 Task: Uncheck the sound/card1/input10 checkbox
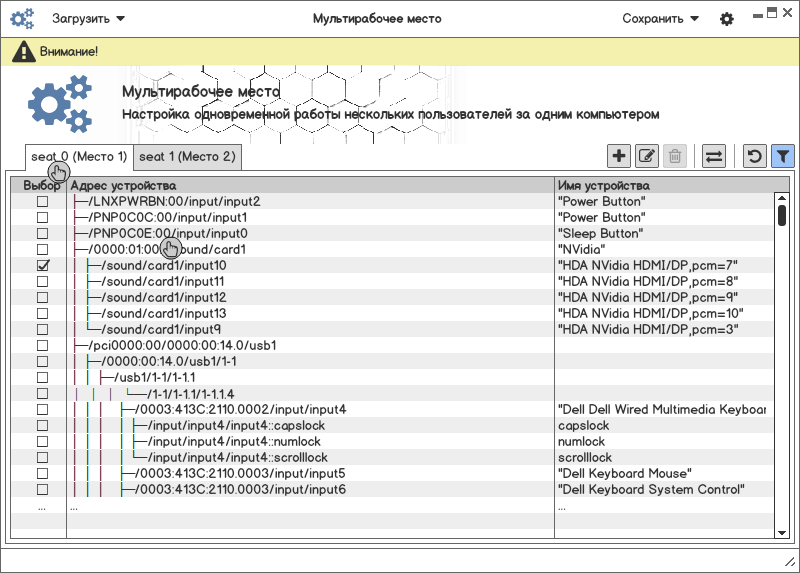click(43, 265)
